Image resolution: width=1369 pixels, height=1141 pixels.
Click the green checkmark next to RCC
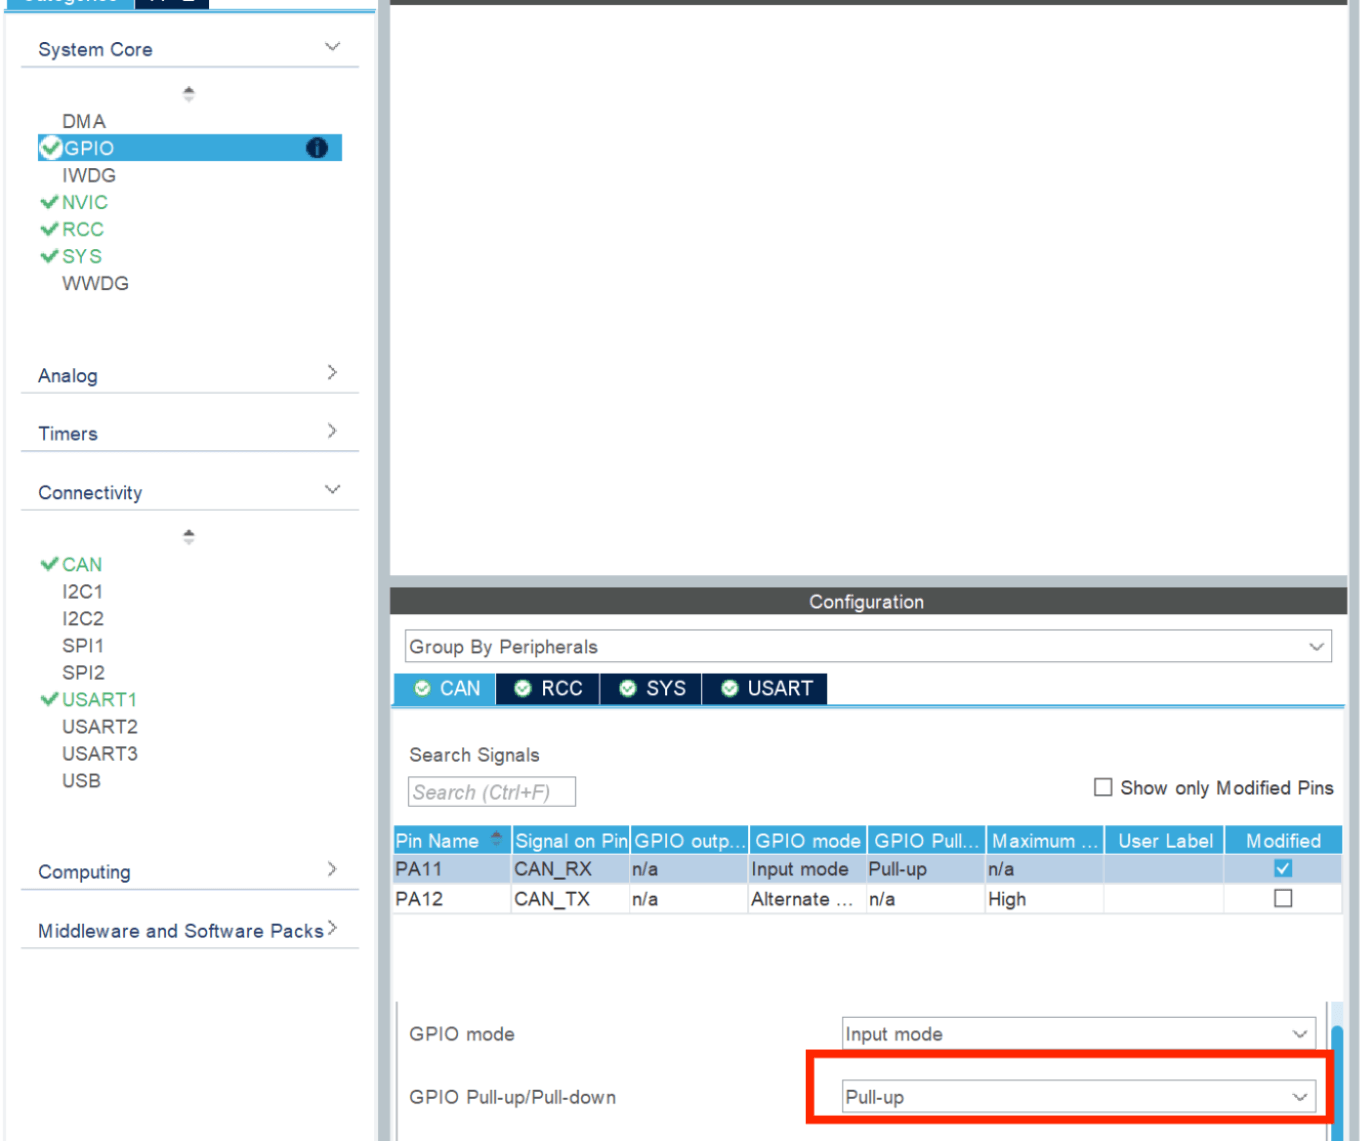click(x=49, y=229)
